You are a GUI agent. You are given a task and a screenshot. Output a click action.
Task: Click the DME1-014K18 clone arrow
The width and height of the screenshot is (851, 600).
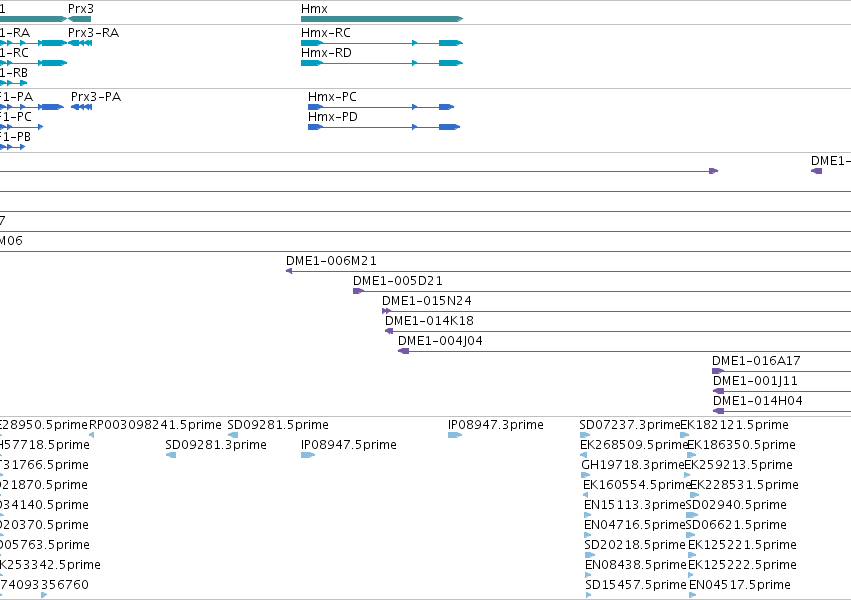(x=389, y=331)
